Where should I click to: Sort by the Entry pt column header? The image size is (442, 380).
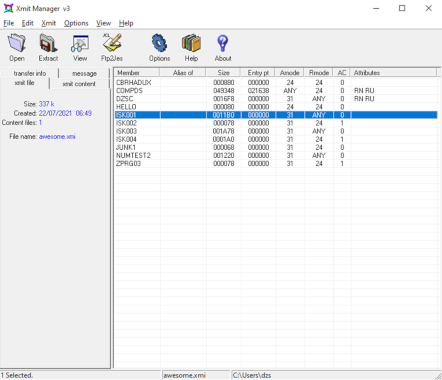pyautogui.click(x=258, y=73)
